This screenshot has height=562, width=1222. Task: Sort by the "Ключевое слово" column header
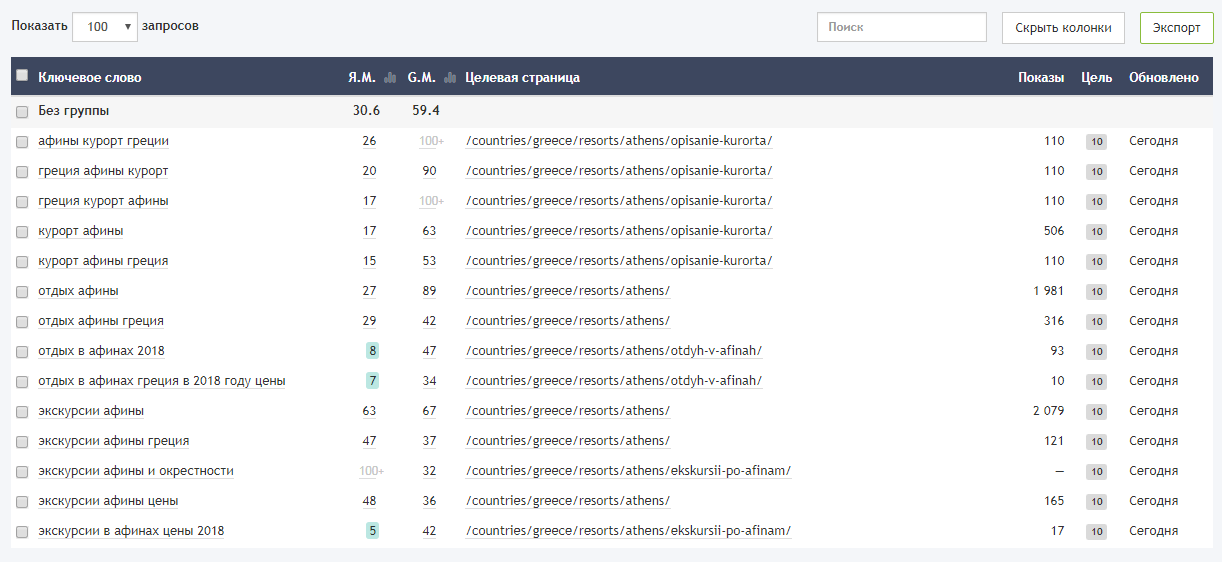point(90,78)
